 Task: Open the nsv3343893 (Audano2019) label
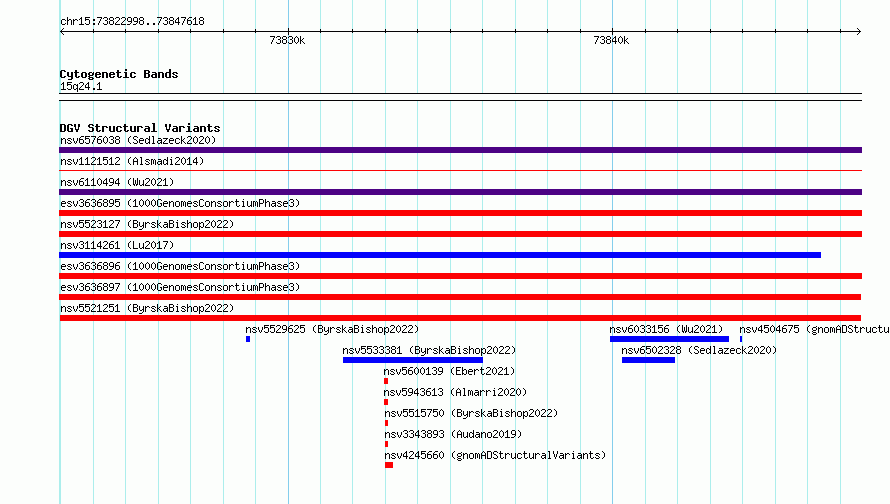click(453, 434)
